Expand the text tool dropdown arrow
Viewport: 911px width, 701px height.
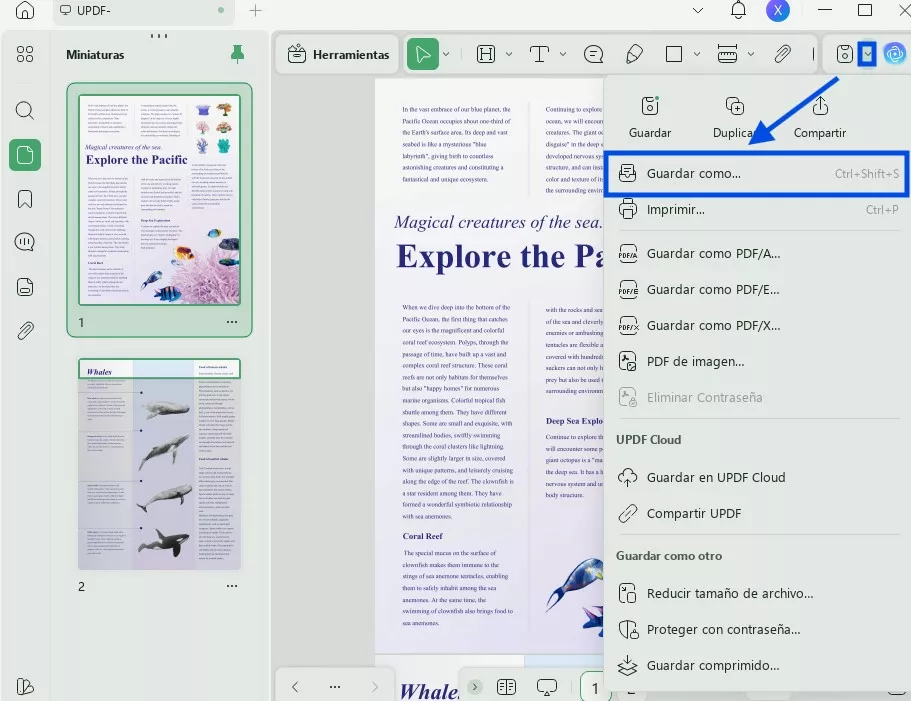(563, 54)
